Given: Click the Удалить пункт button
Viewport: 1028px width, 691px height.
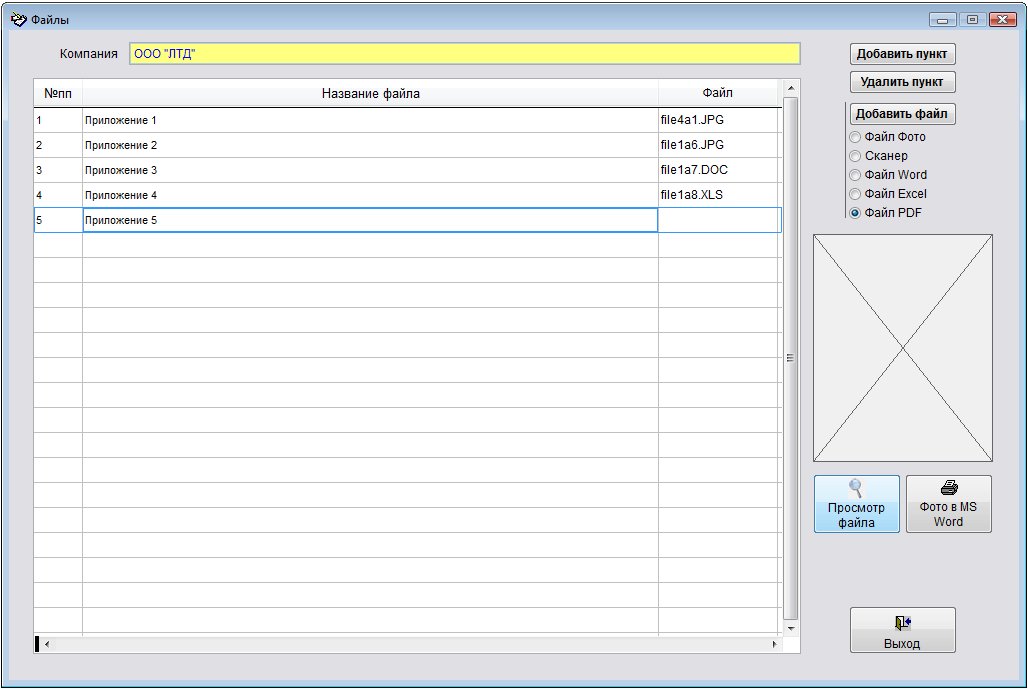Looking at the screenshot, I should pos(902,82).
